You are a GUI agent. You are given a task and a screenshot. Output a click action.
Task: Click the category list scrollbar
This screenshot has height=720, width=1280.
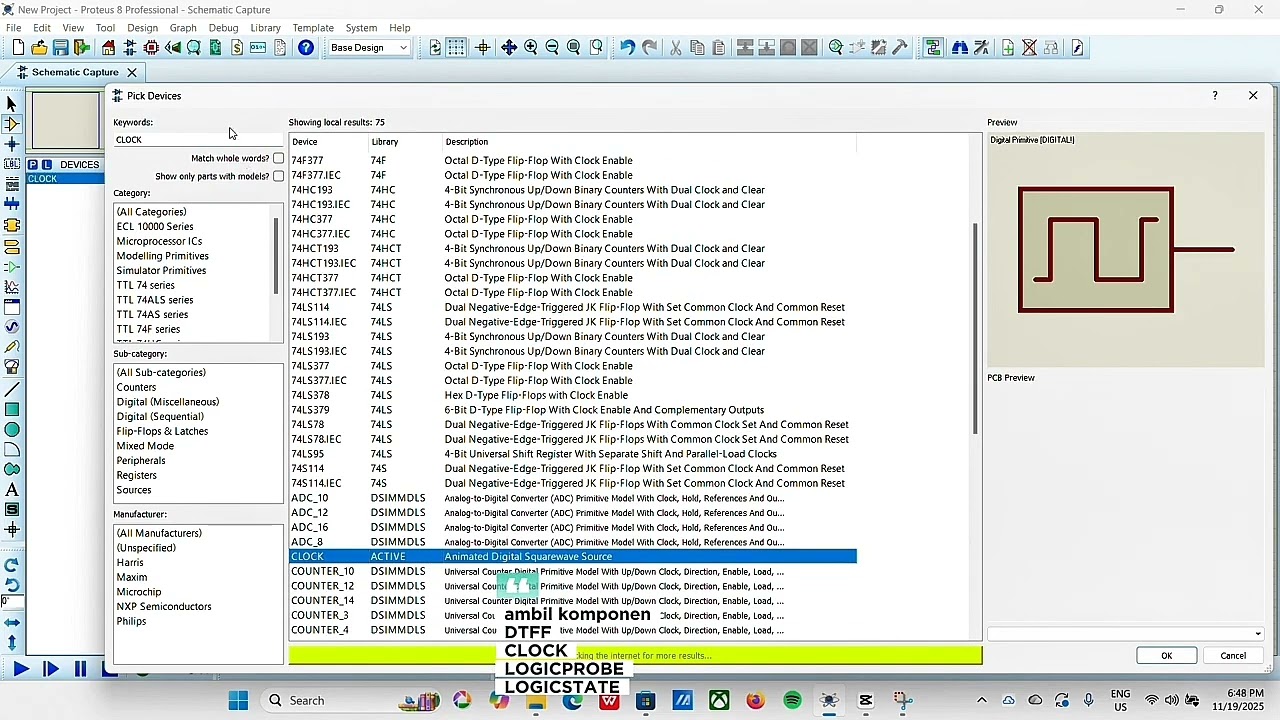pyautogui.click(x=276, y=255)
